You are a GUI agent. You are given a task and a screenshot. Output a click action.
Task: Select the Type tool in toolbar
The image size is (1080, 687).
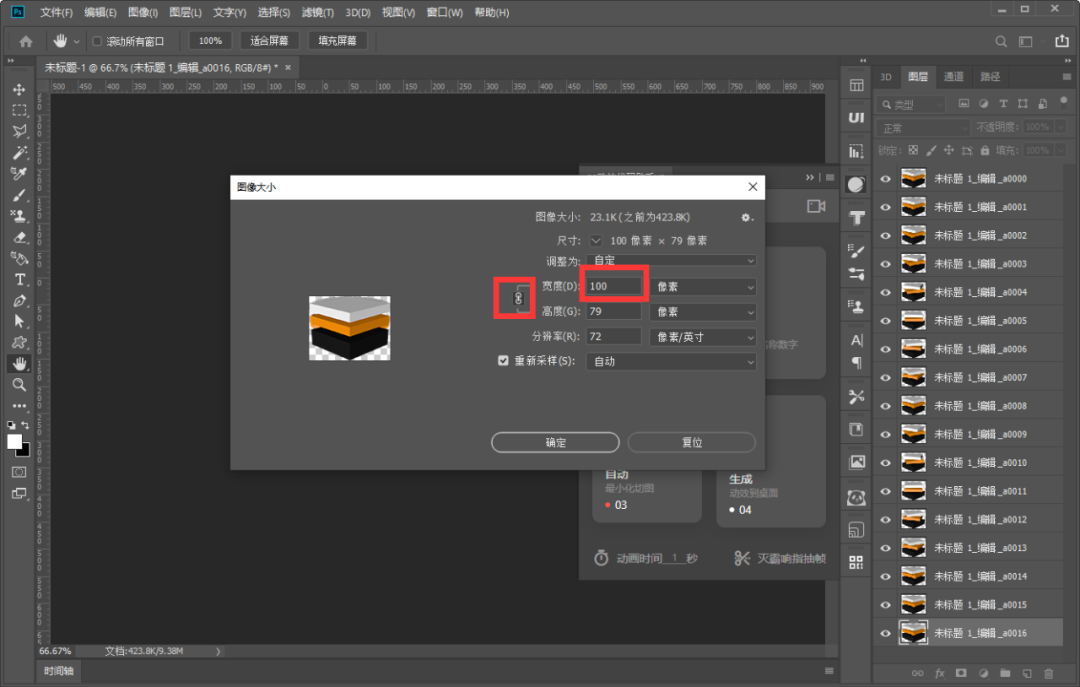point(19,280)
